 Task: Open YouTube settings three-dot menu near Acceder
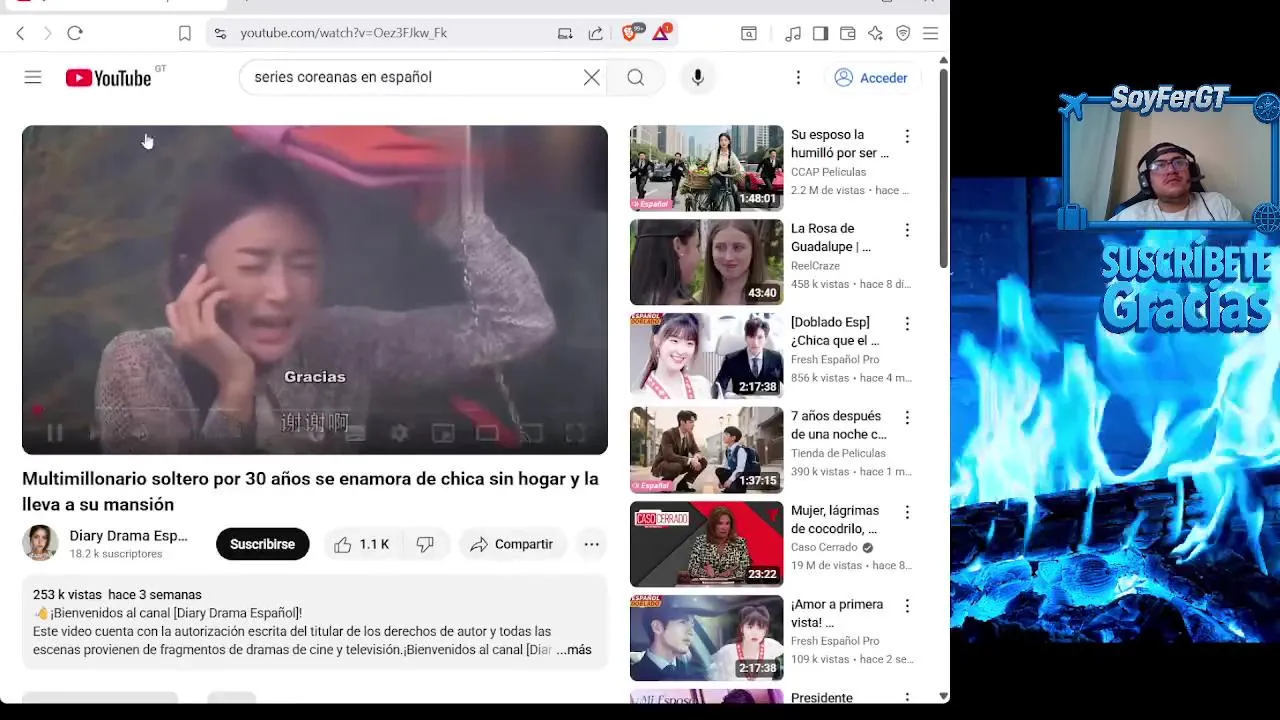798,77
